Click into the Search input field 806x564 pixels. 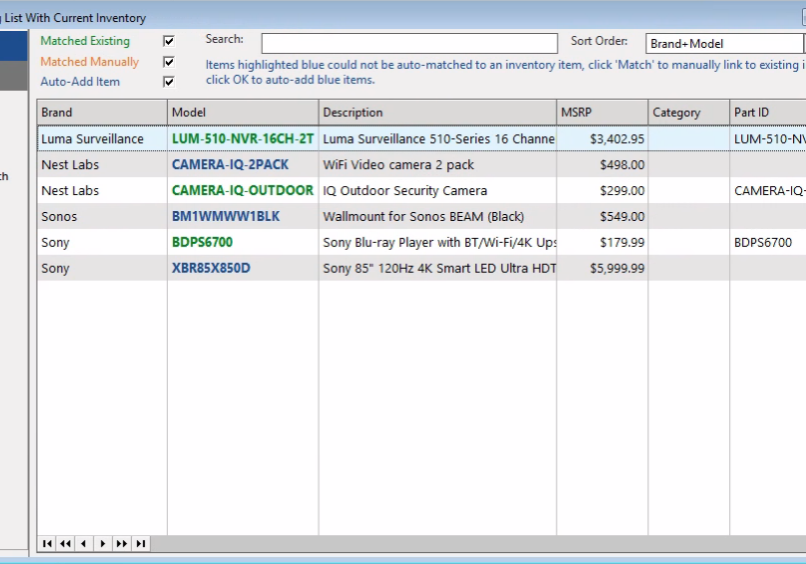pyautogui.click(x=409, y=44)
